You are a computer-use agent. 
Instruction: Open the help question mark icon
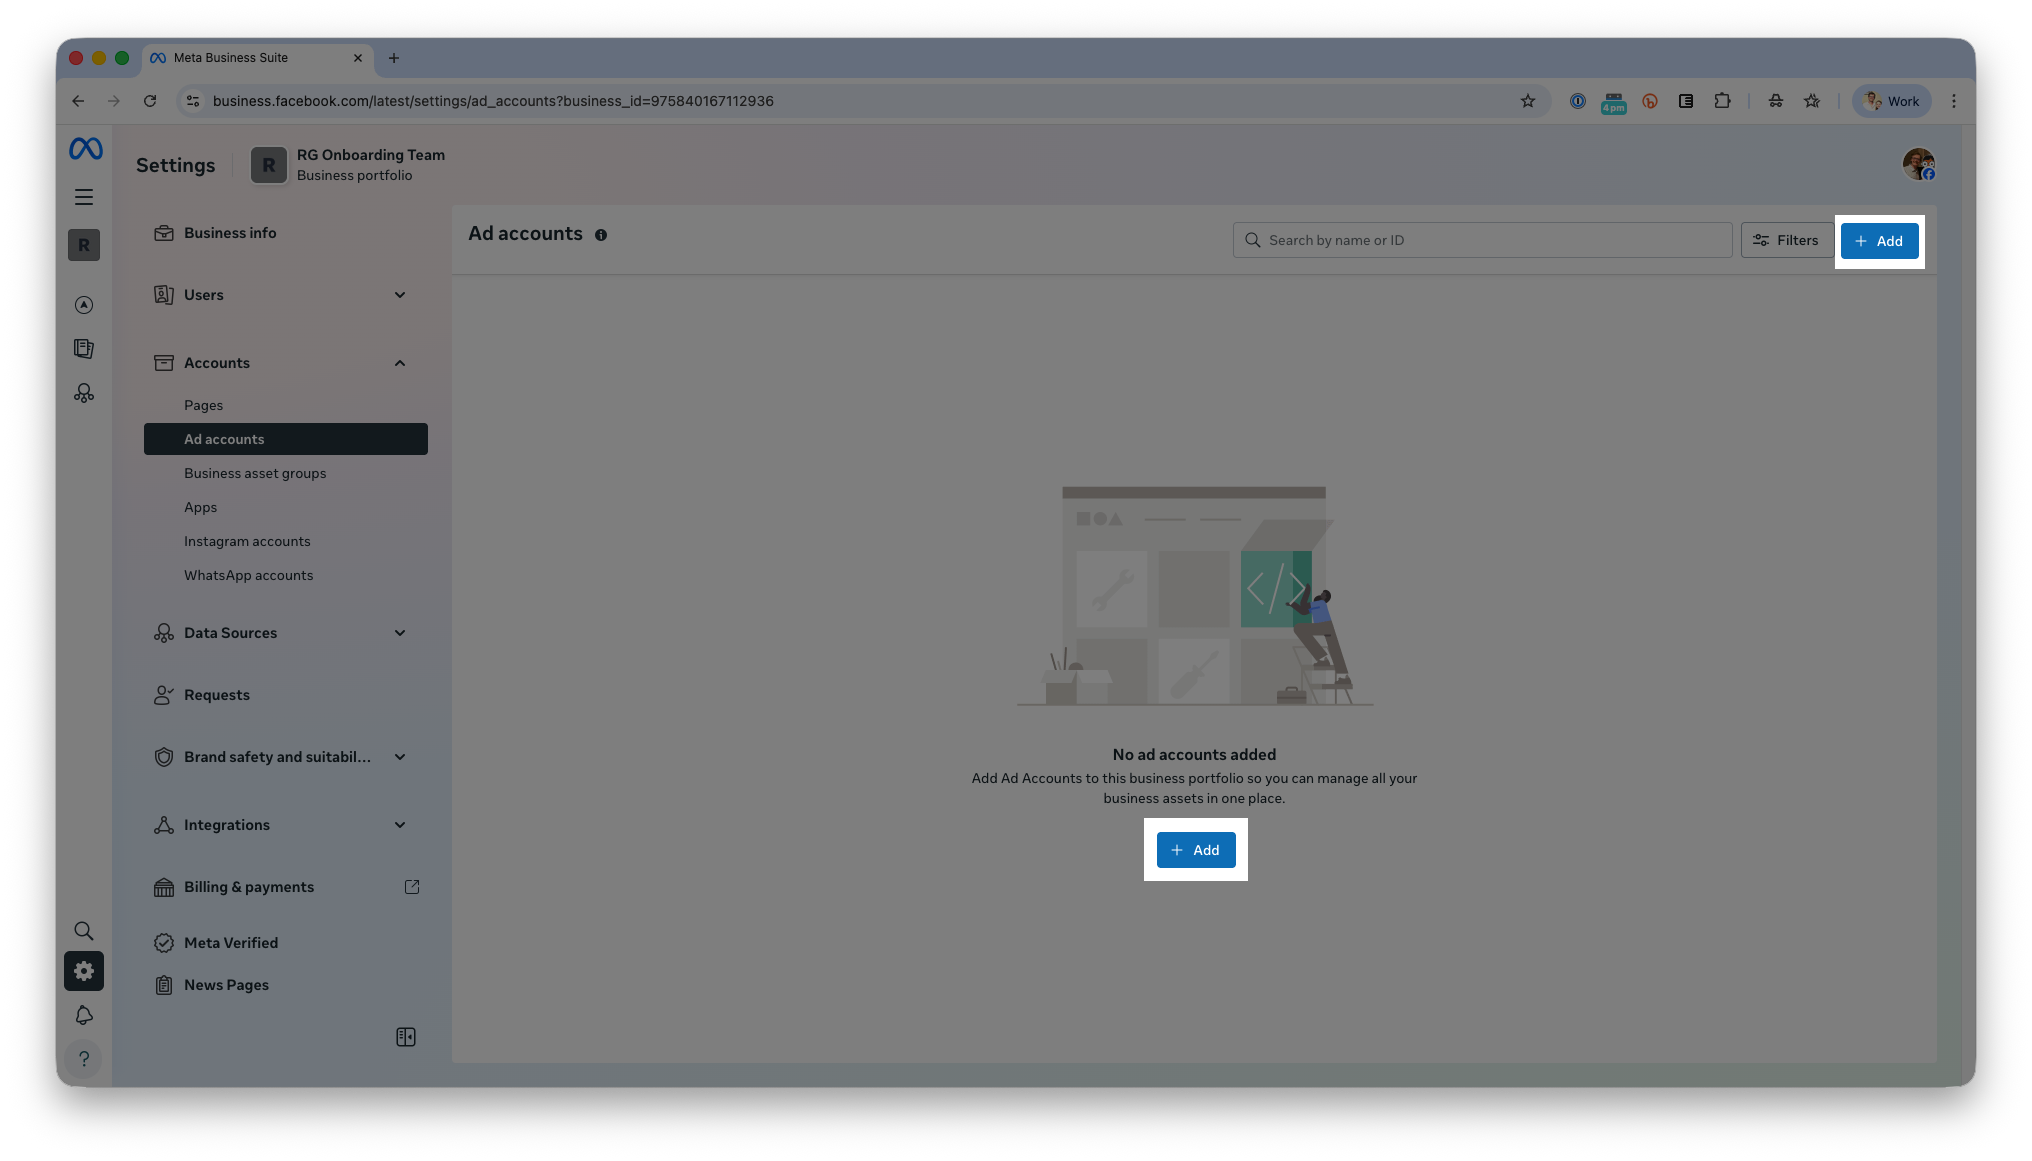click(x=84, y=1059)
